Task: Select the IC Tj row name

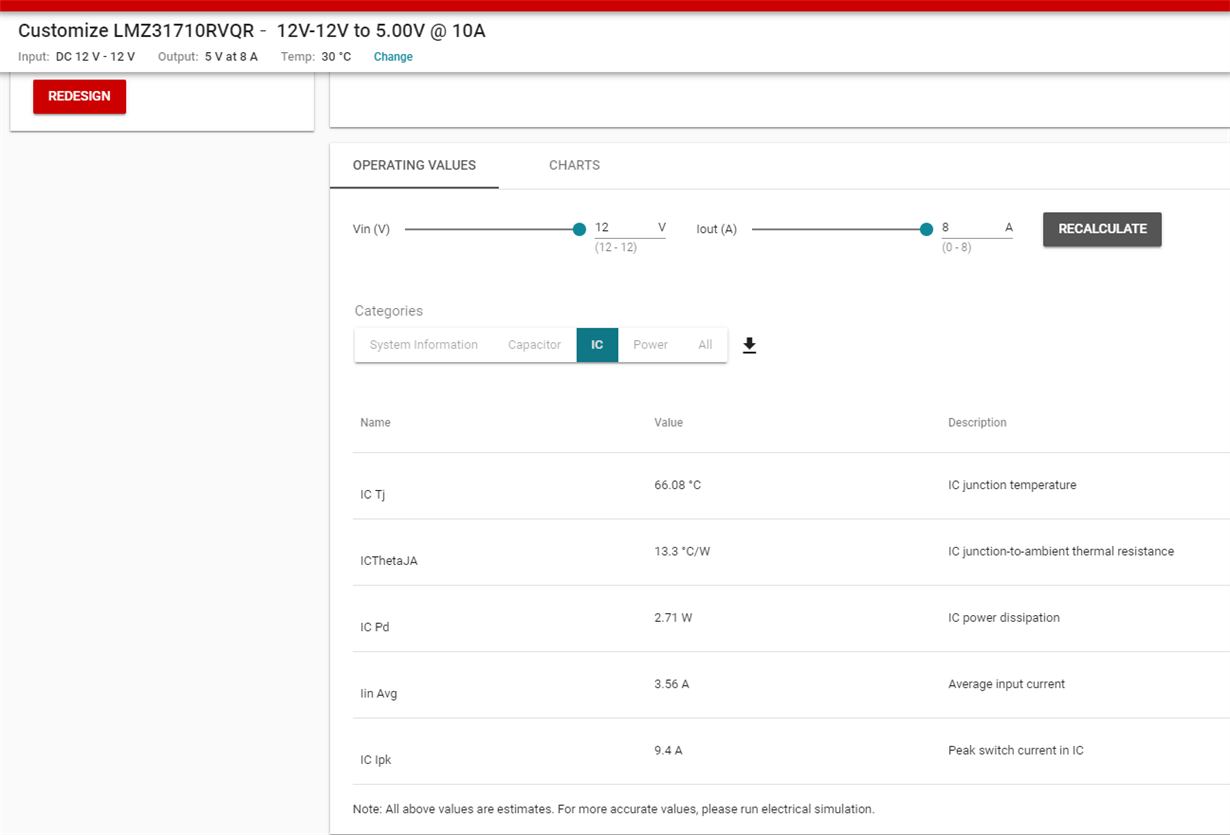Action: pyautogui.click(x=372, y=494)
